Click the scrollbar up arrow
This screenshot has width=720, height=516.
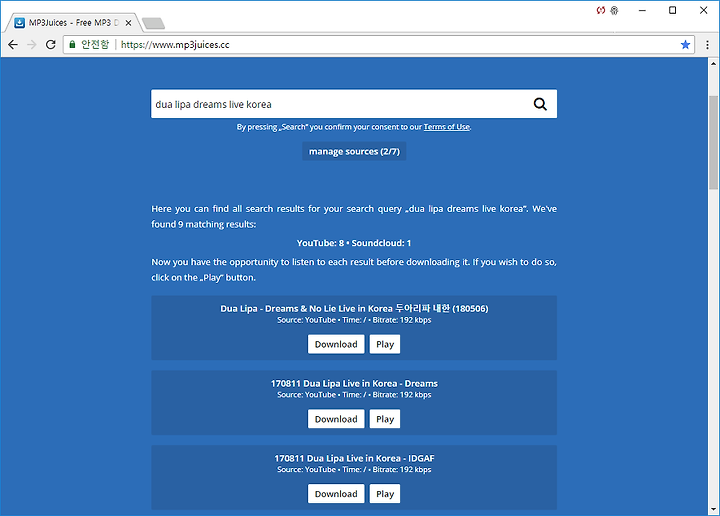pyautogui.click(x=713, y=63)
